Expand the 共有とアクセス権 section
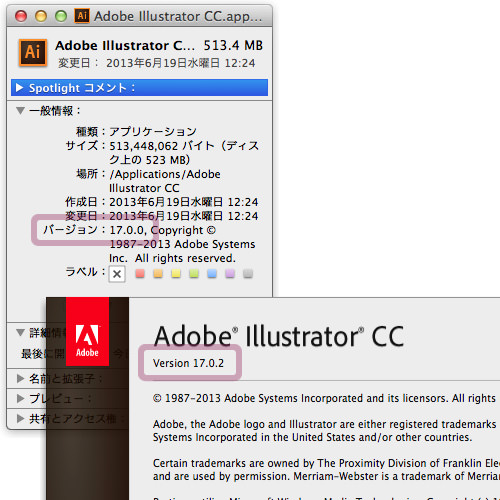 coord(20,418)
